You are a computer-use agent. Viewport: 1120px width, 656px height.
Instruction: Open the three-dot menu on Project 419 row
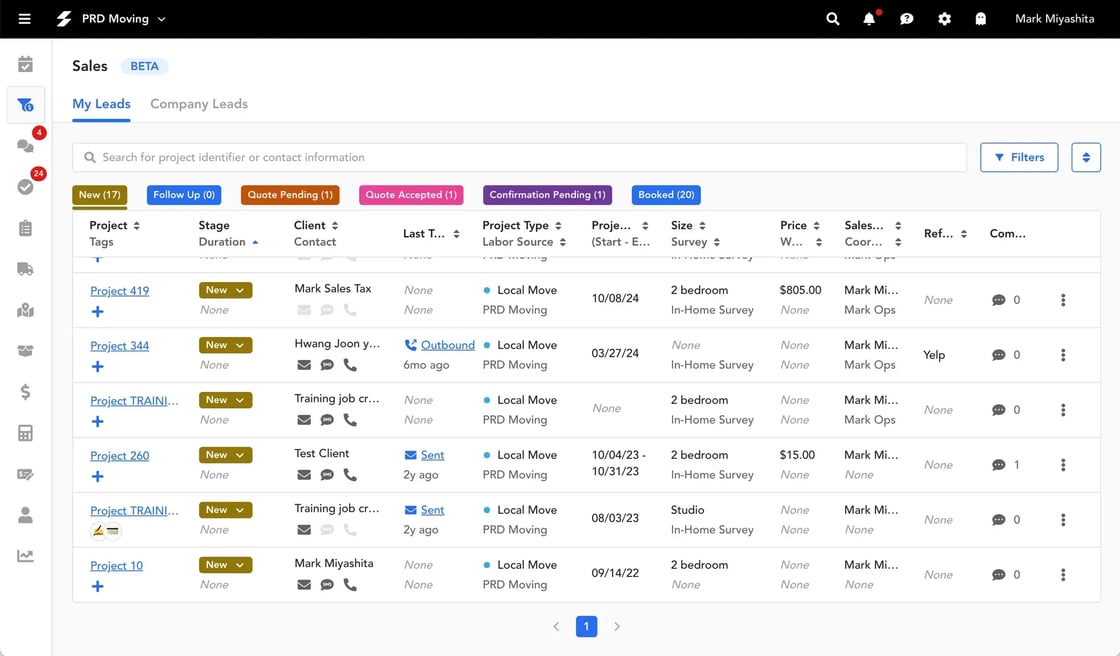[x=1063, y=299]
